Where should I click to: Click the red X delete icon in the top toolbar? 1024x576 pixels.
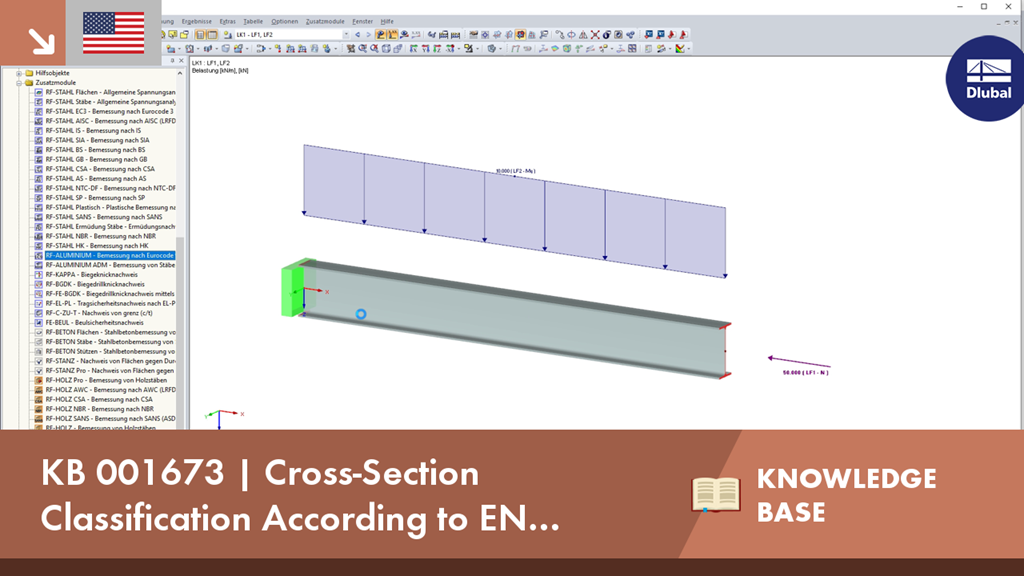(595, 35)
